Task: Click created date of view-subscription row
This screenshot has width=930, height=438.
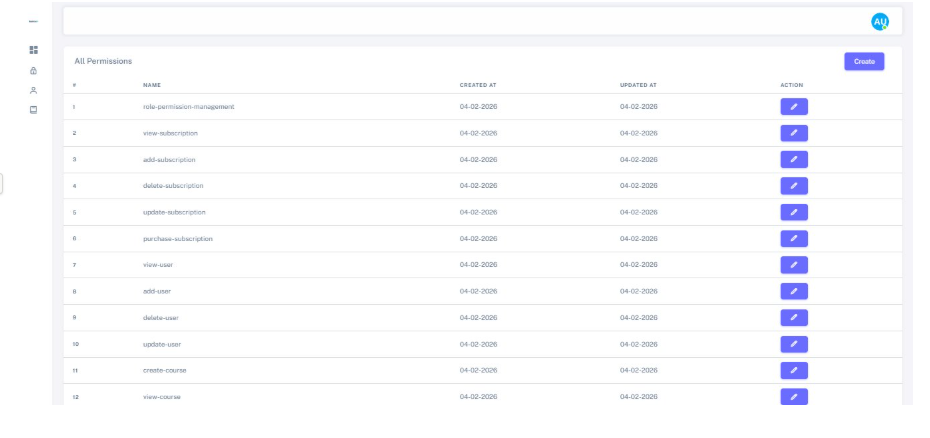Action: click(478, 133)
